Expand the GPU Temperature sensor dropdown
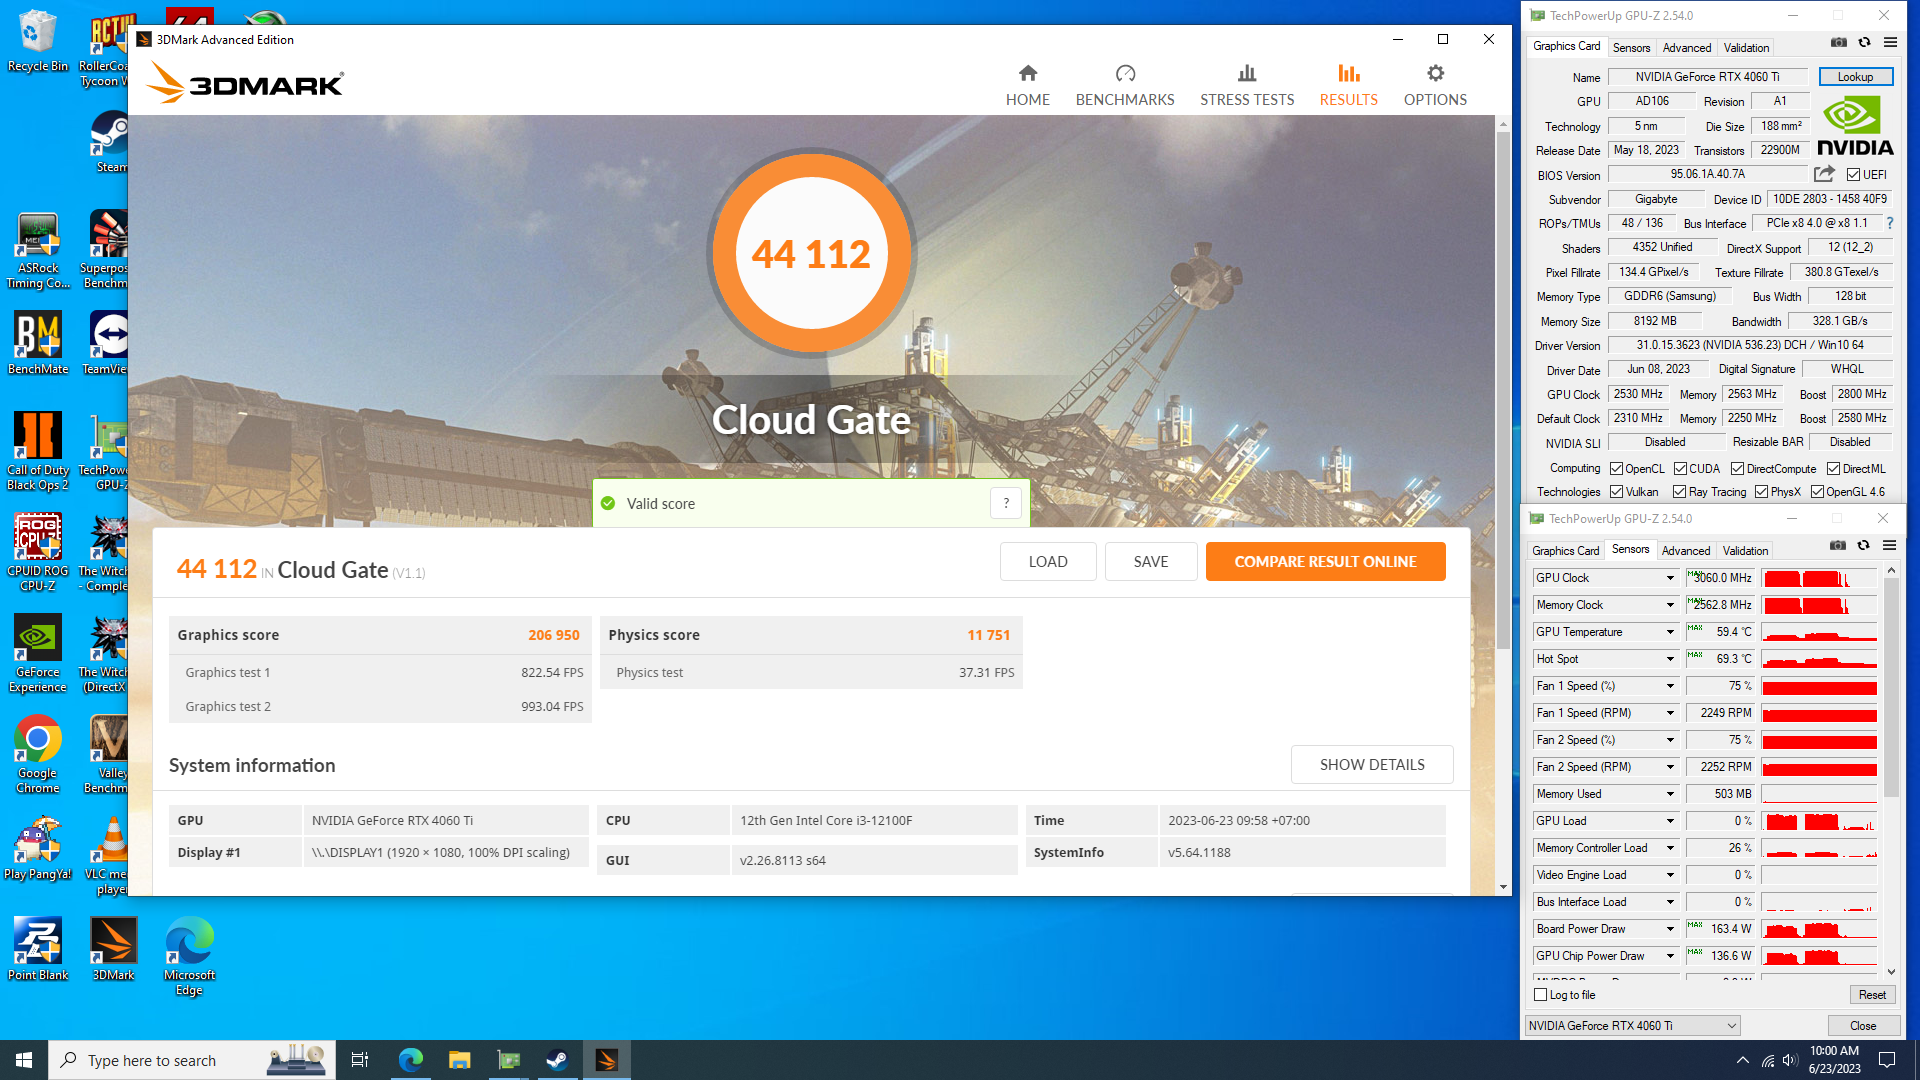This screenshot has height=1080, width=1920. [x=1669, y=632]
